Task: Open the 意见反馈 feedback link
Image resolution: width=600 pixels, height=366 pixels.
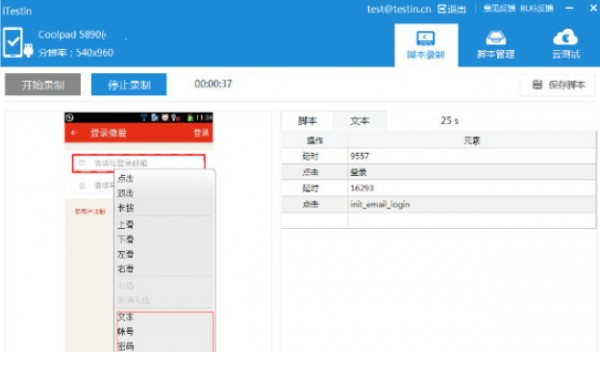Action: pos(499,8)
